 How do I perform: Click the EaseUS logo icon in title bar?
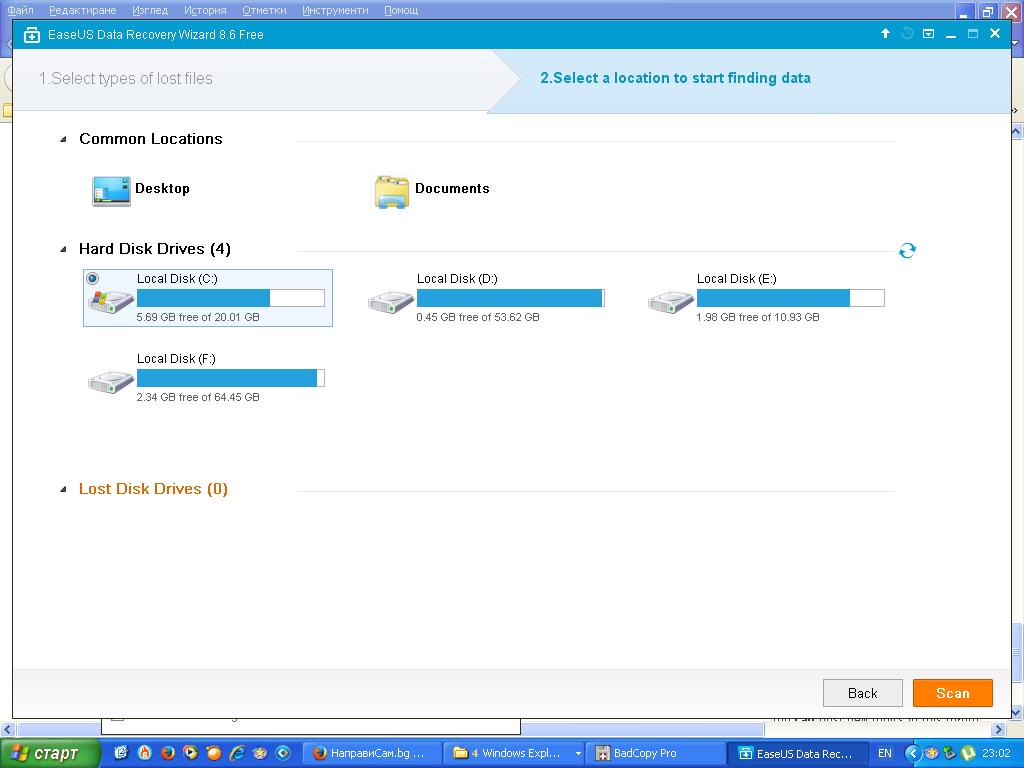31,35
